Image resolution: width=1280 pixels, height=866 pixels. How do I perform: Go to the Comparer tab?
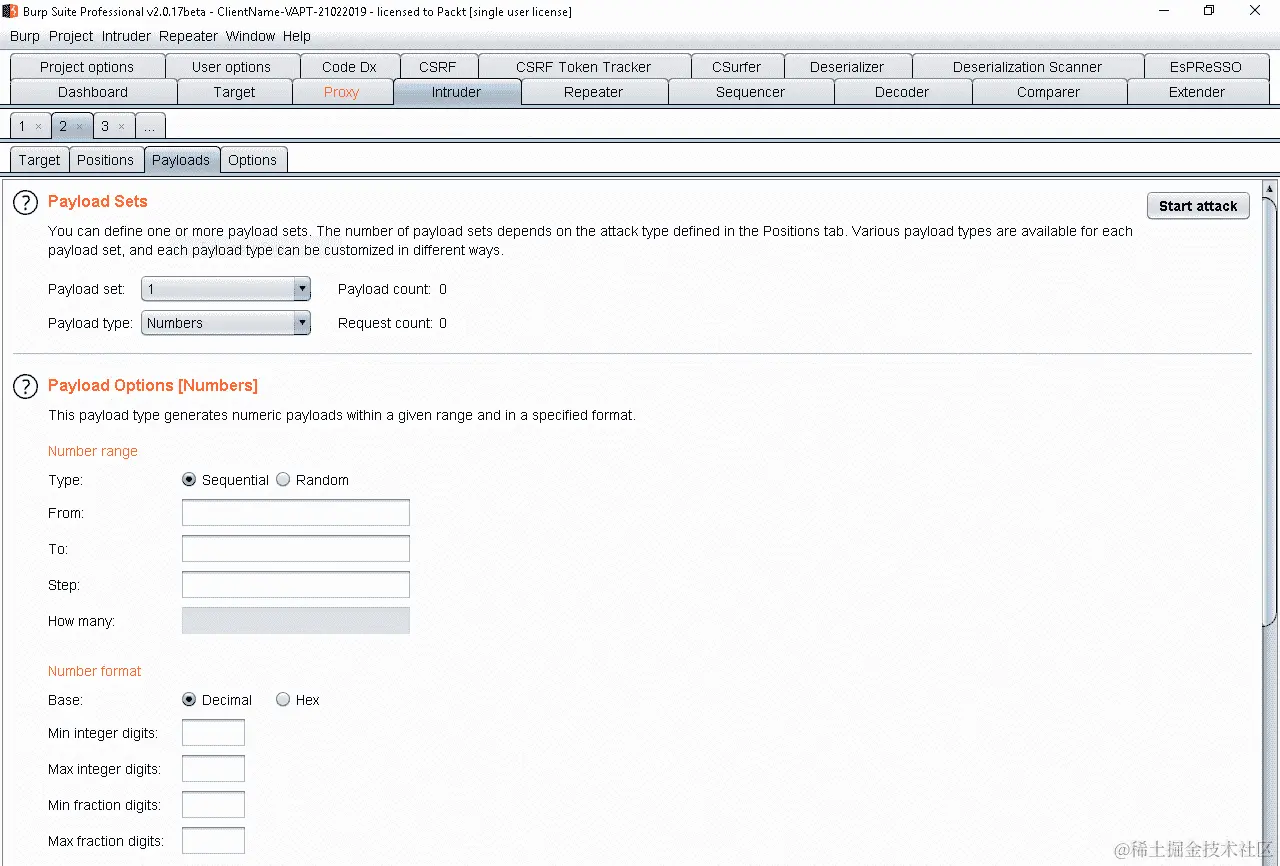click(1048, 92)
